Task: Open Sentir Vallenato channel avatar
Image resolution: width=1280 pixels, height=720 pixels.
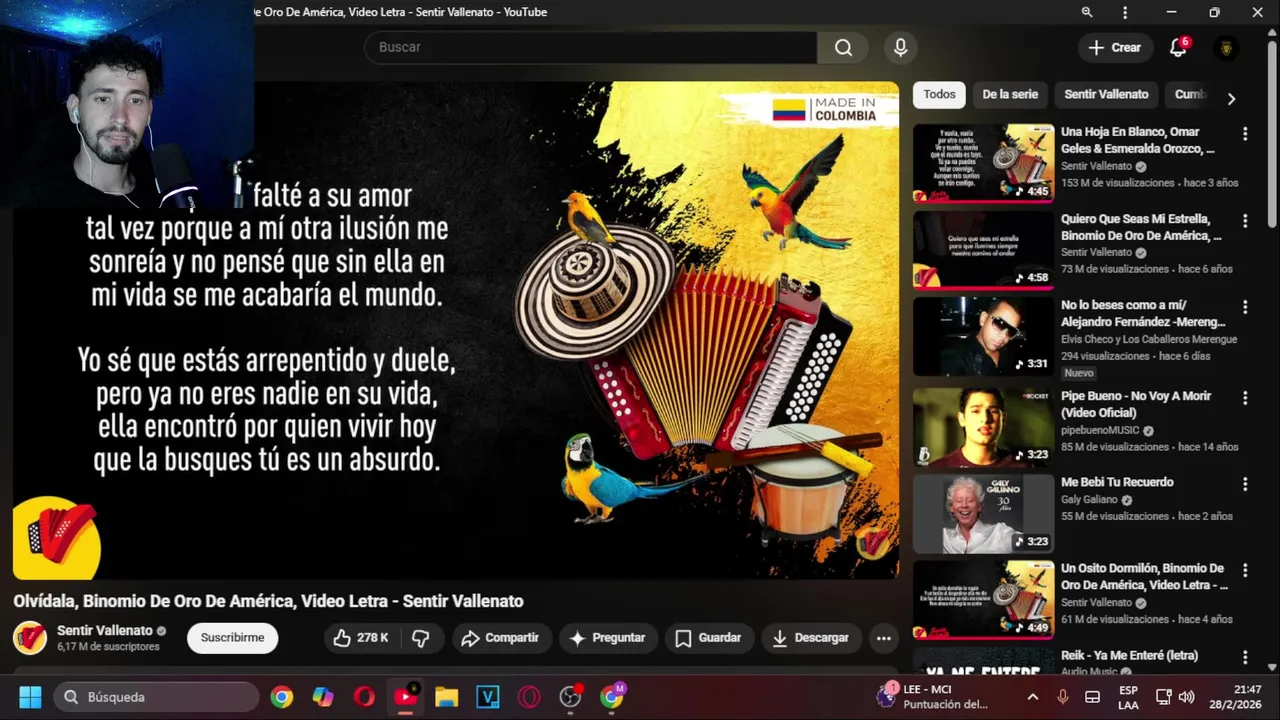Action: point(30,638)
